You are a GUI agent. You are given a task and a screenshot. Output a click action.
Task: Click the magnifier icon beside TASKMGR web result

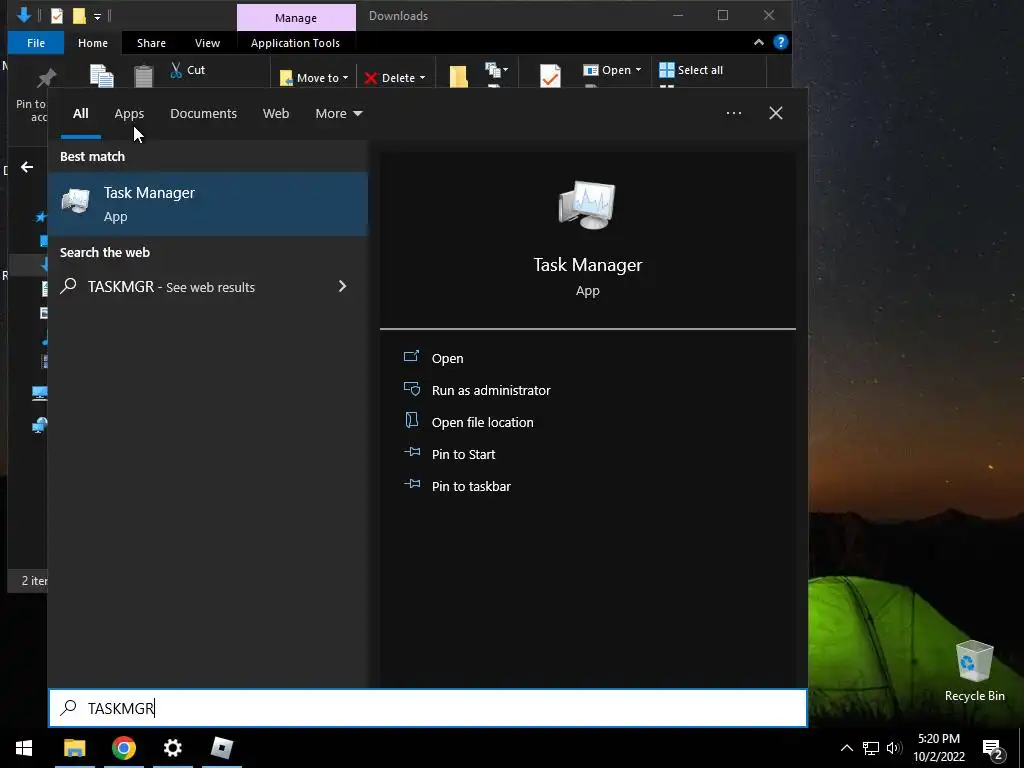coord(69,286)
